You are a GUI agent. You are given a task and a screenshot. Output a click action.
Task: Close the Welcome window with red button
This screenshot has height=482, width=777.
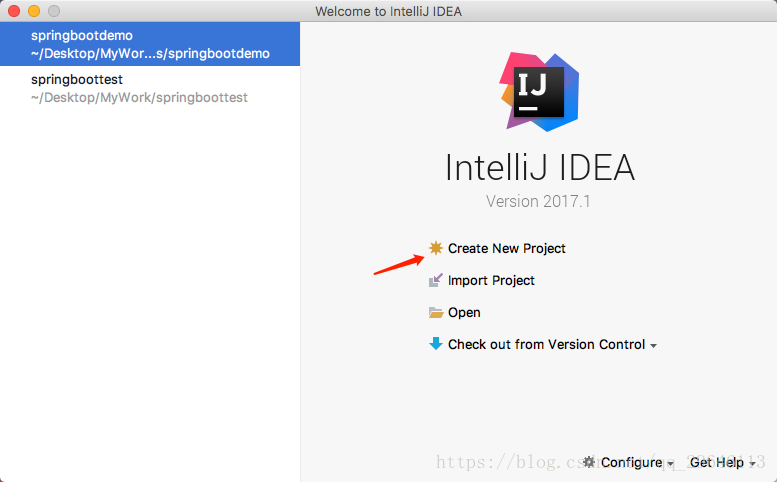tap(14, 11)
